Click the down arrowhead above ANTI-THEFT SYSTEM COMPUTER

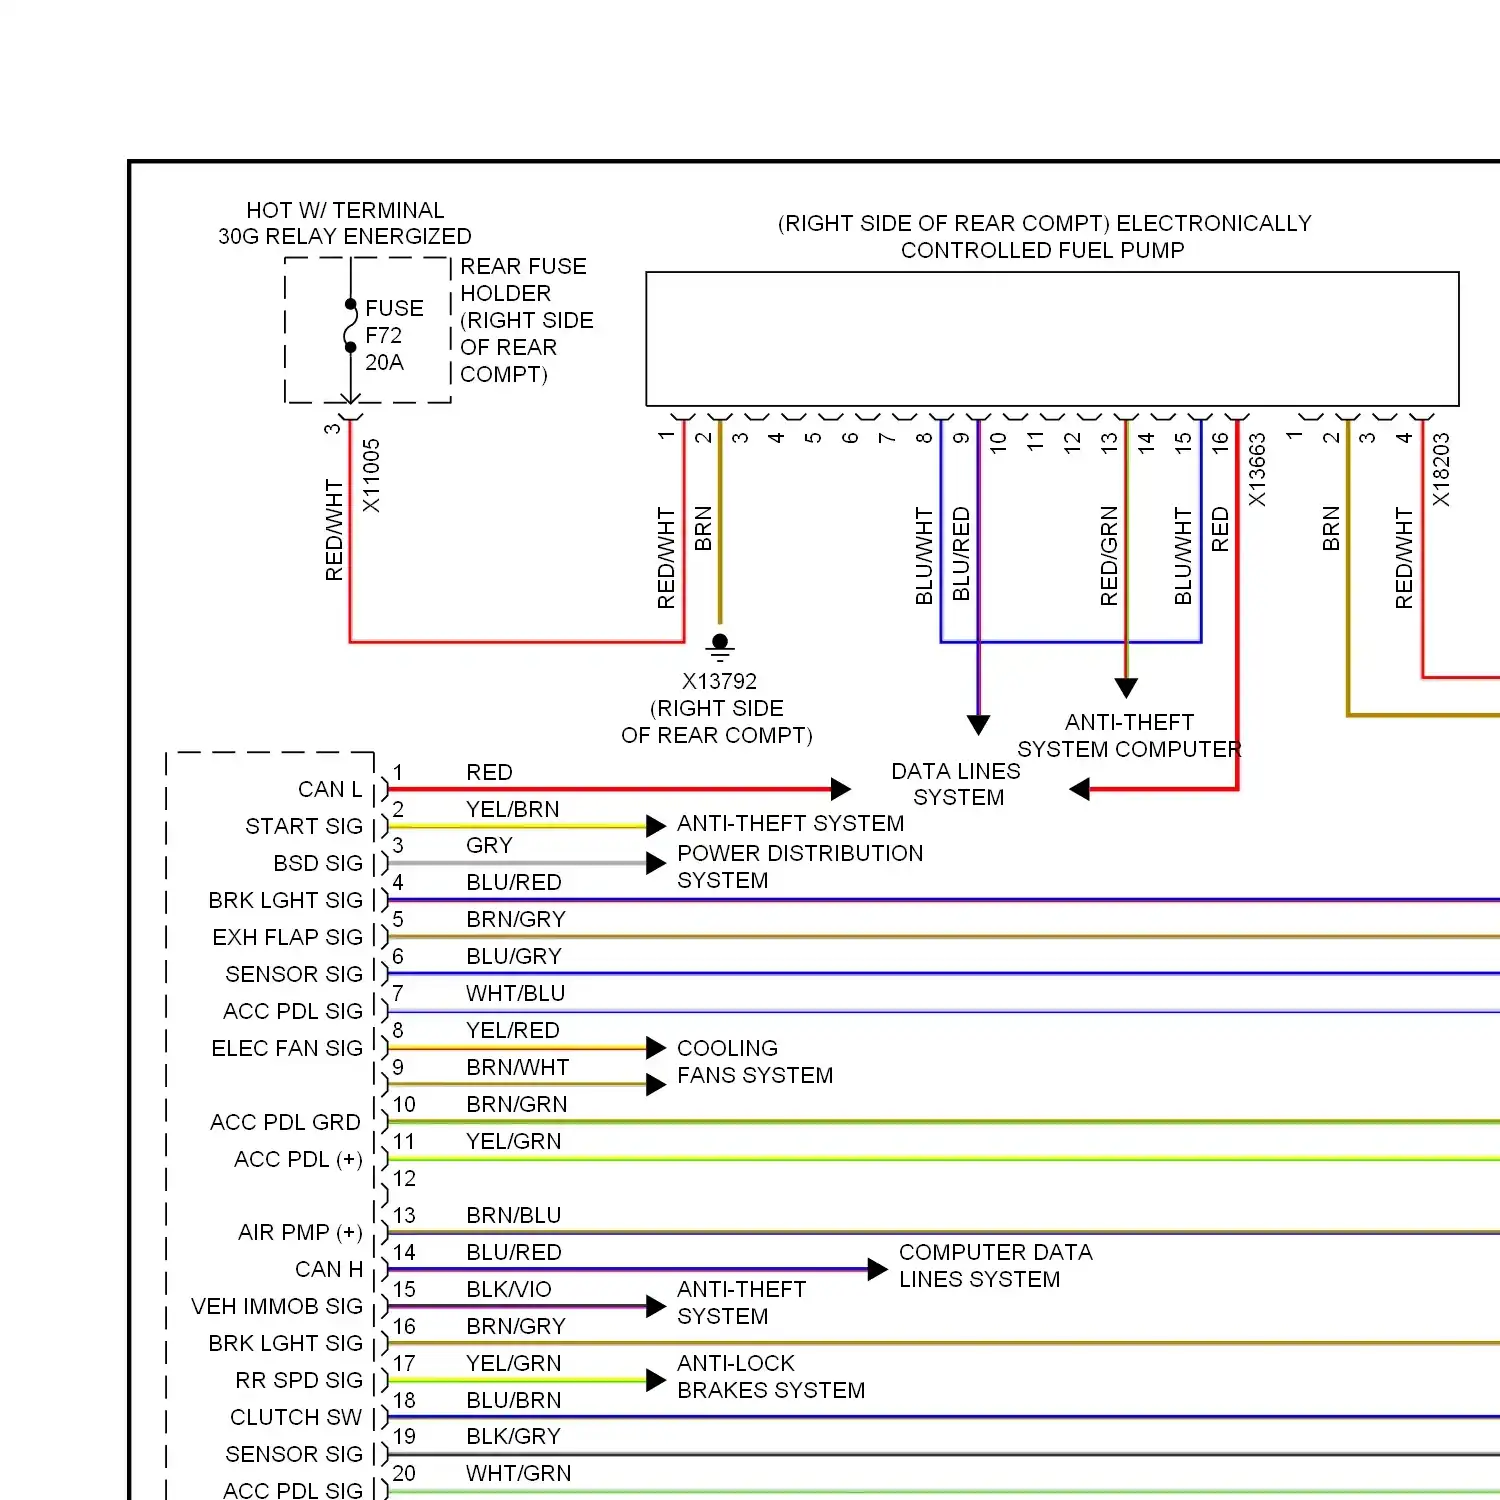point(1126,688)
